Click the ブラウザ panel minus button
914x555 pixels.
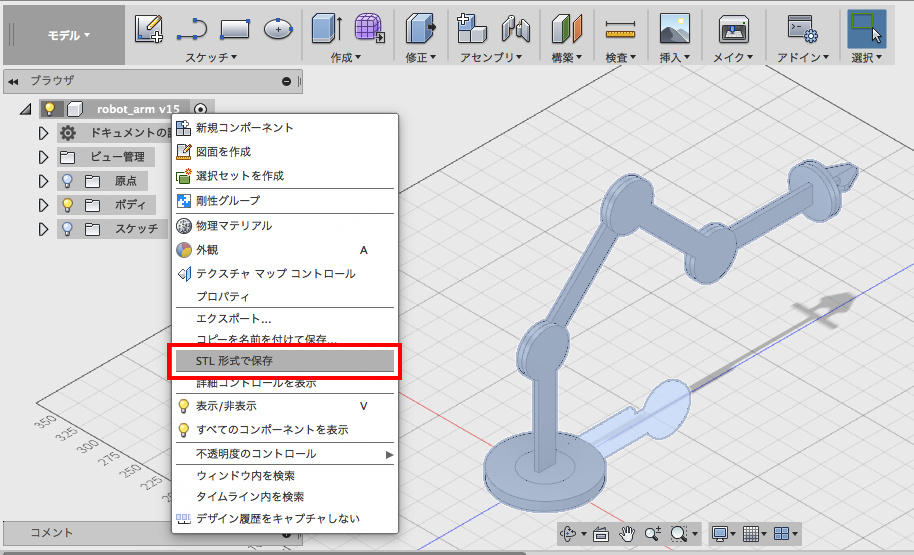[286, 81]
